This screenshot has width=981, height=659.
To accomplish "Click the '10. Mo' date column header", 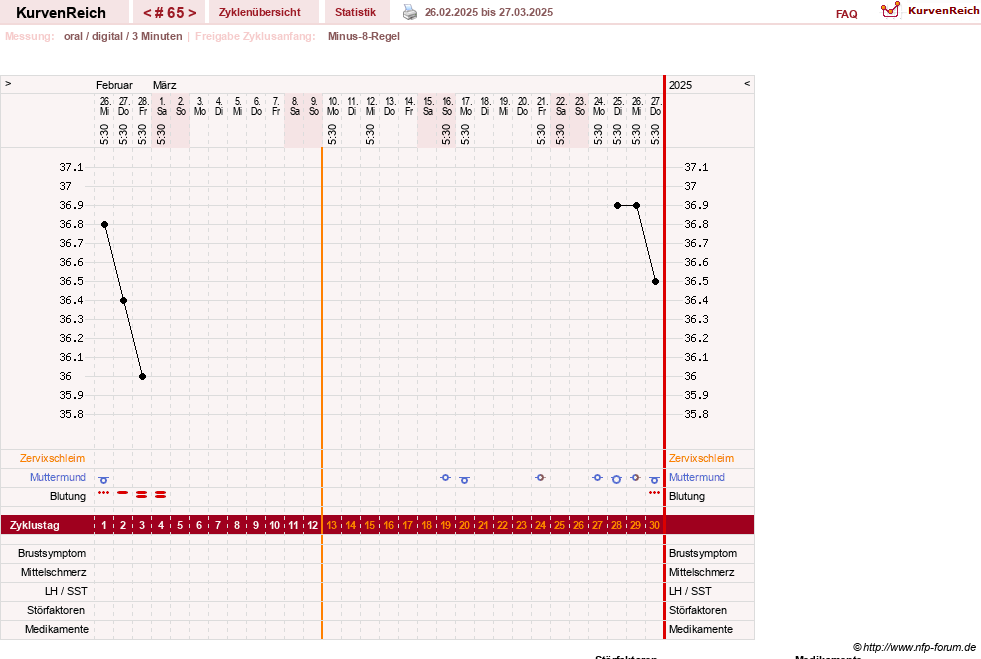I will click(333, 106).
